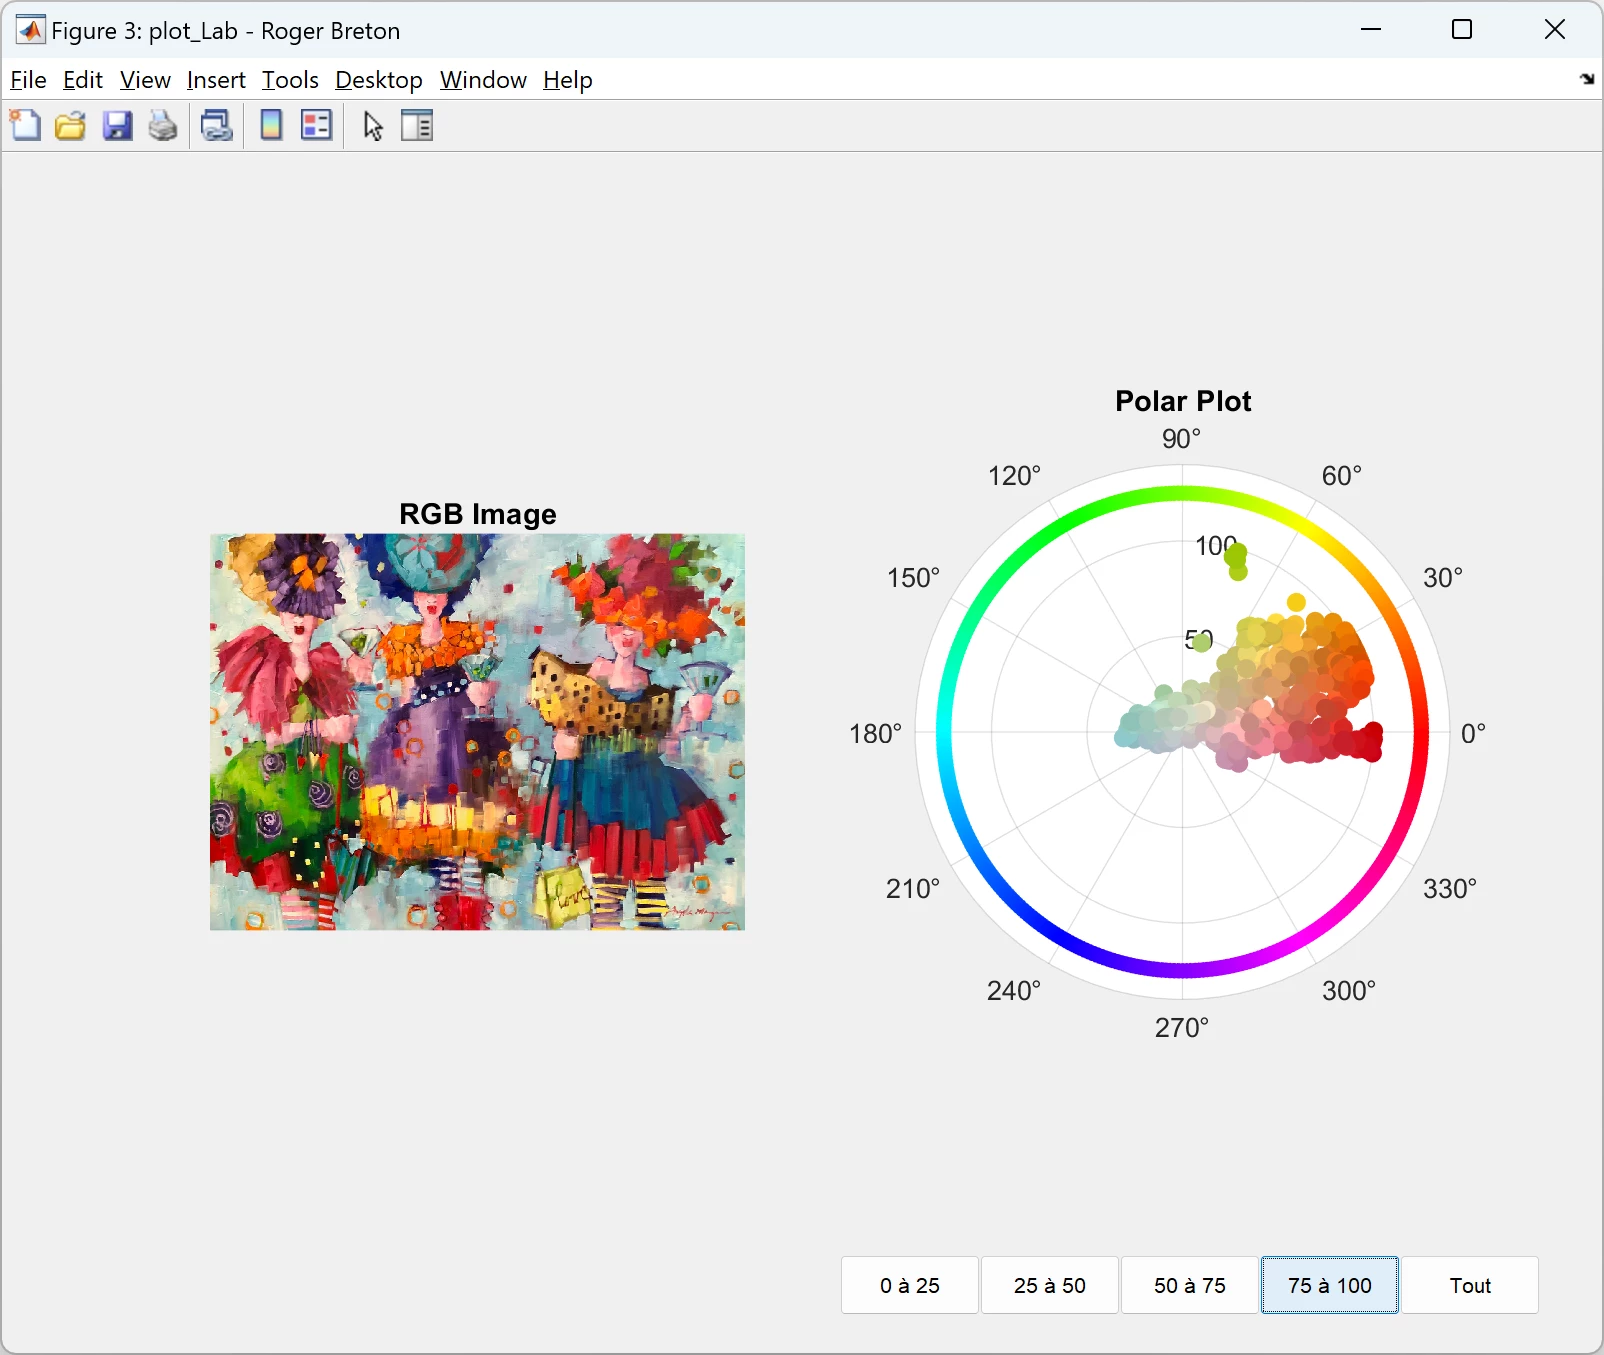Click the 'Polar Plot' title text
Screen dimensions: 1604x1355
point(1183,401)
